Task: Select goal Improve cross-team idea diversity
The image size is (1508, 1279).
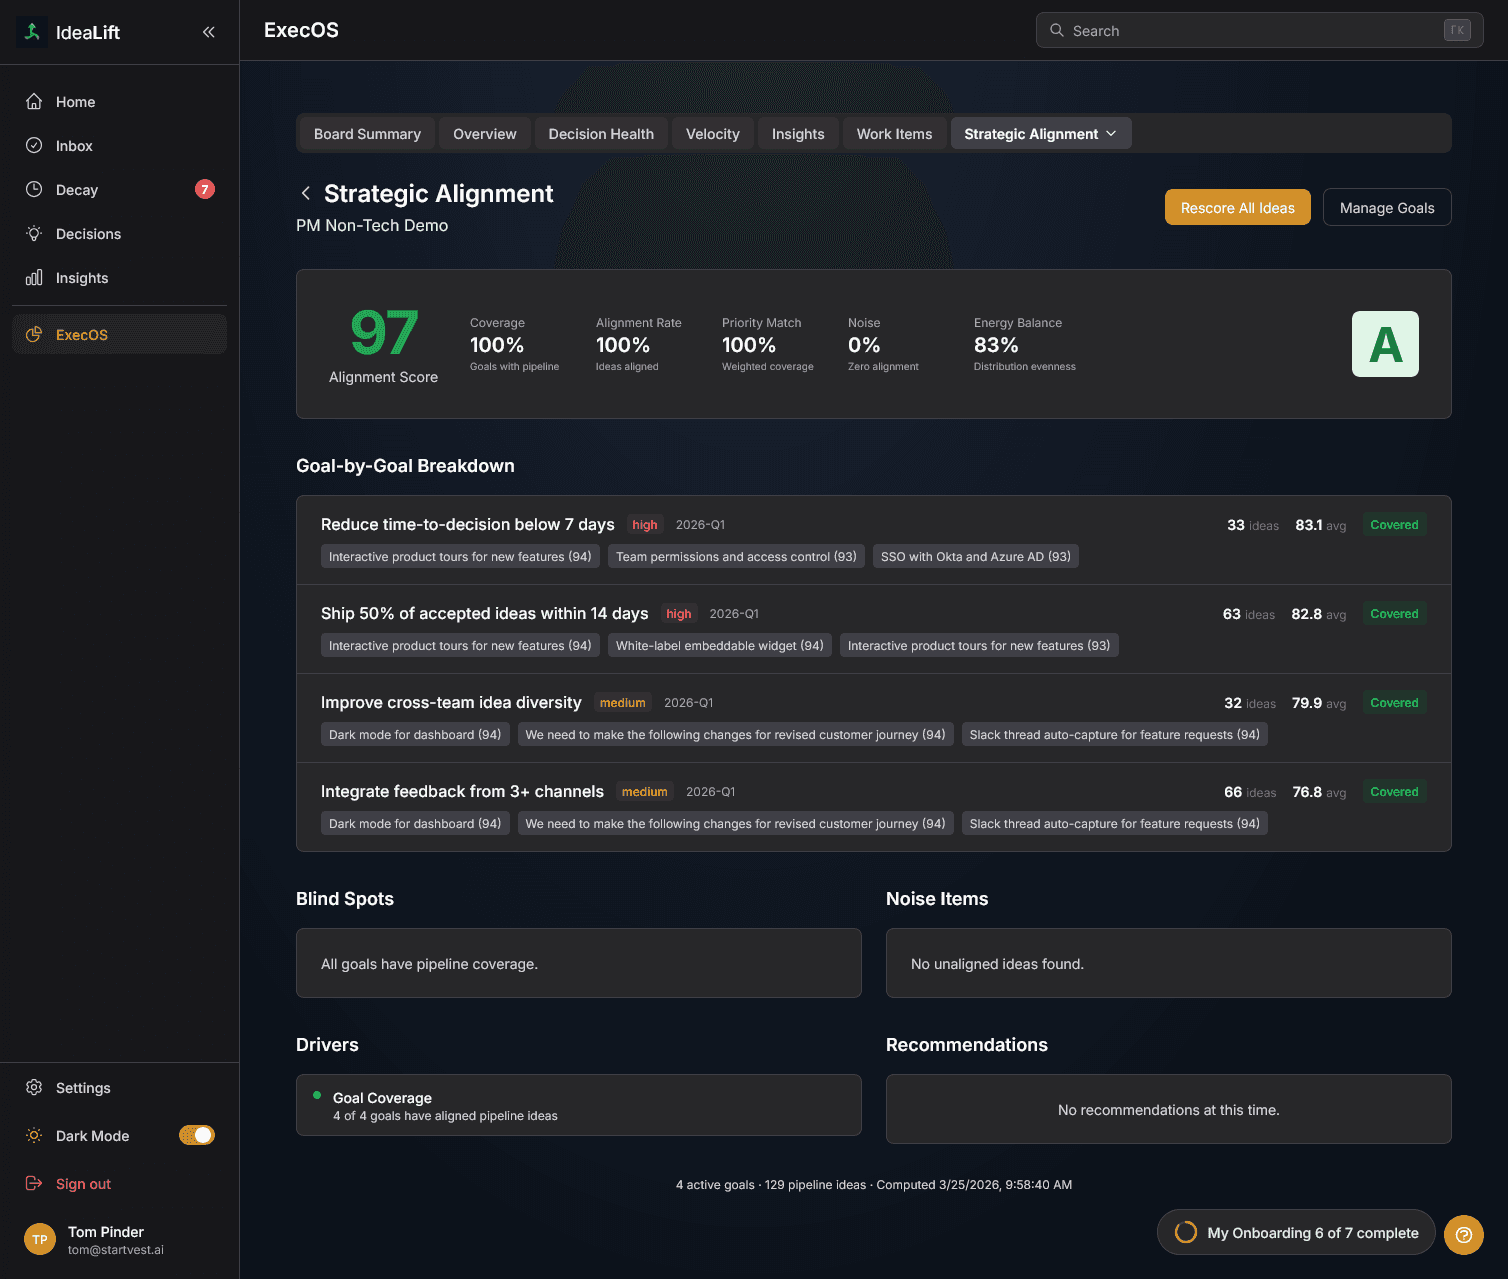Action: [x=451, y=703]
